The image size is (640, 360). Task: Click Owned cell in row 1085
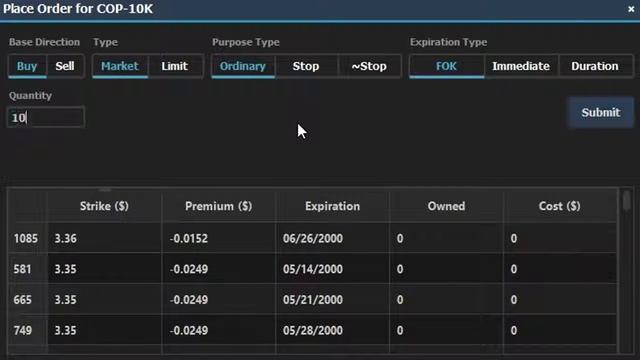[x=446, y=238]
